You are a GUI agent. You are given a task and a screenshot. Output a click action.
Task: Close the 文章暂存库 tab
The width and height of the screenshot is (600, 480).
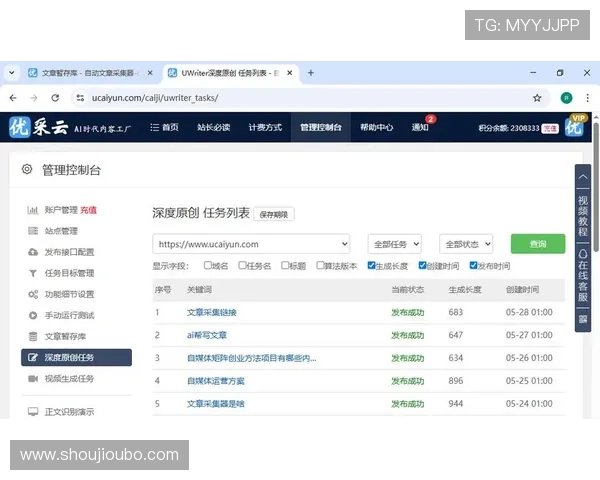point(150,73)
